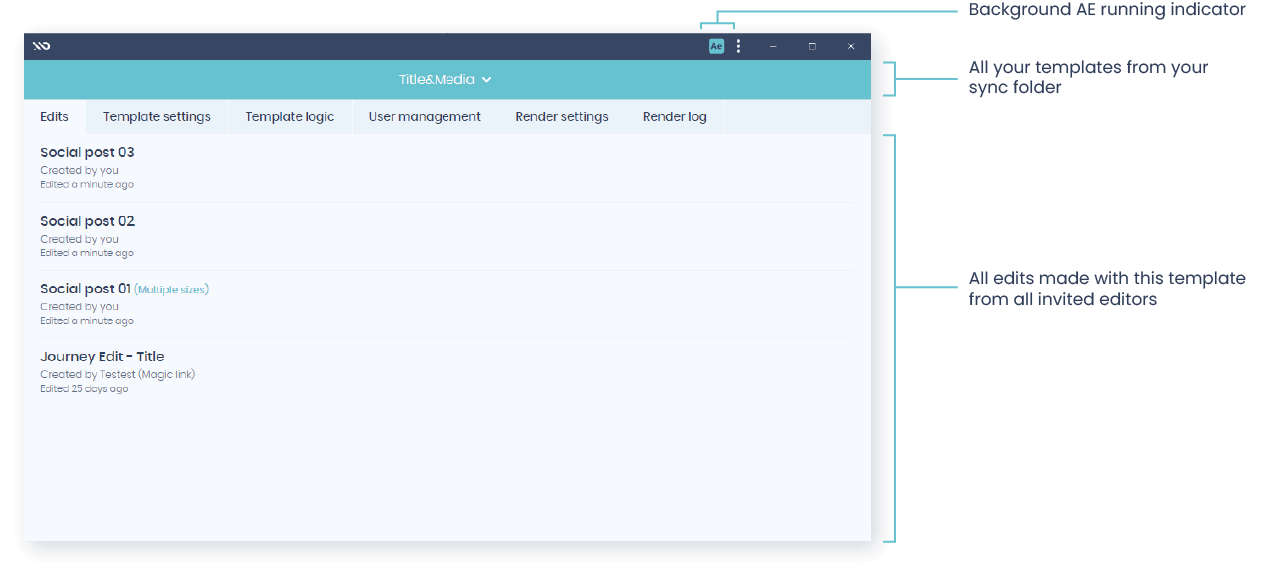The width and height of the screenshot is (1285, 578).
Task: Minimize the application window
Action: (773, 46)
